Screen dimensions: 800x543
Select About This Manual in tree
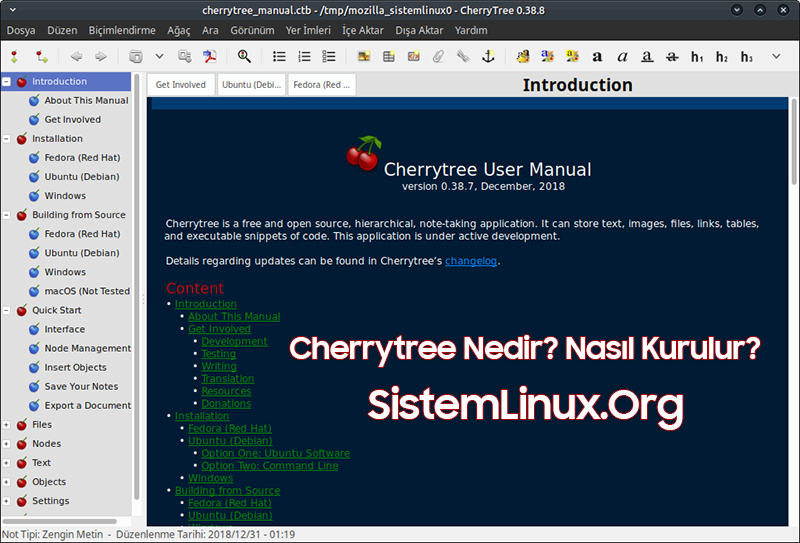[x=86, y=101]
